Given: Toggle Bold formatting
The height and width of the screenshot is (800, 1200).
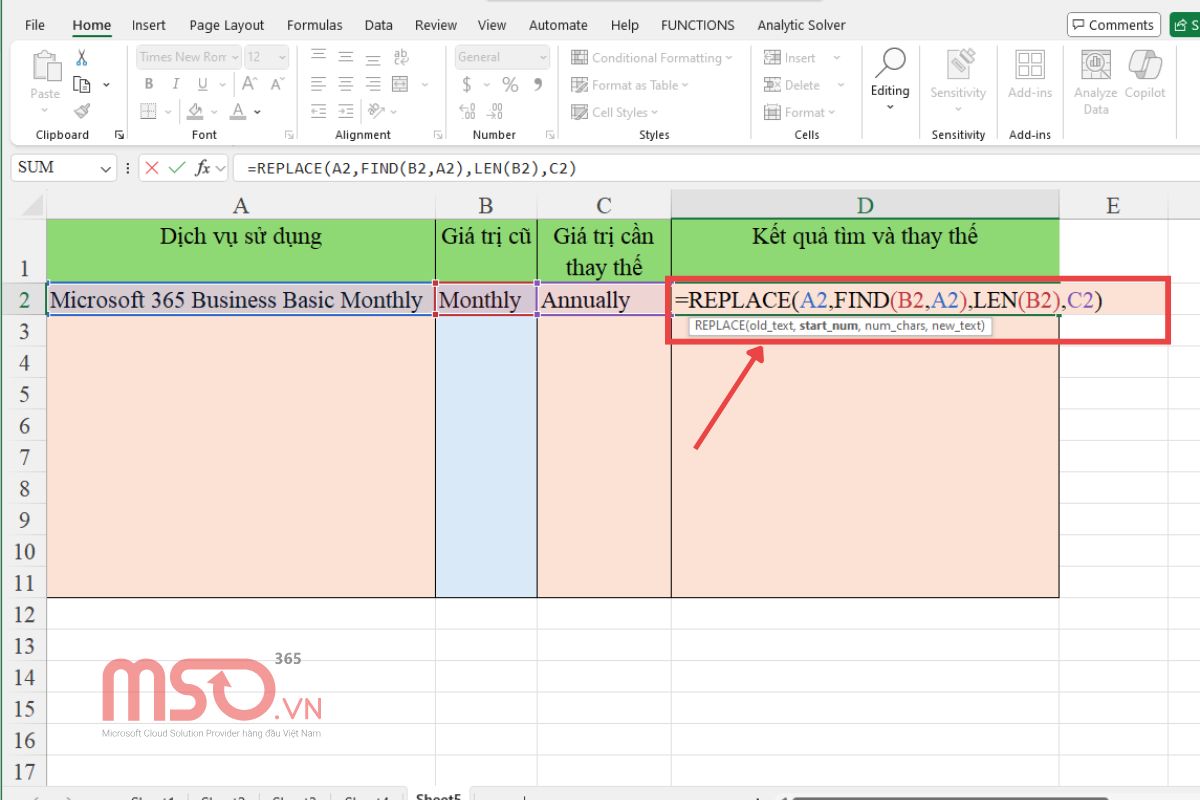Looking at the screenshot, I should click(x=149, y=84).
